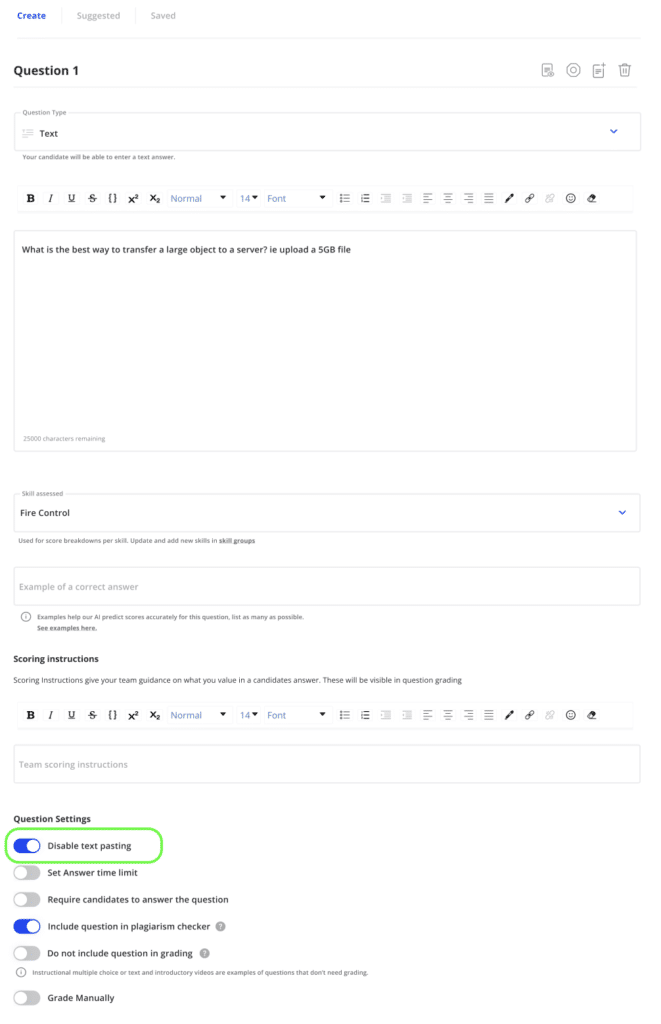Viewport: 661px width, 1024px height.
Task: Toggle bold in question editor toolbar
Action: (x=31, y=198)
